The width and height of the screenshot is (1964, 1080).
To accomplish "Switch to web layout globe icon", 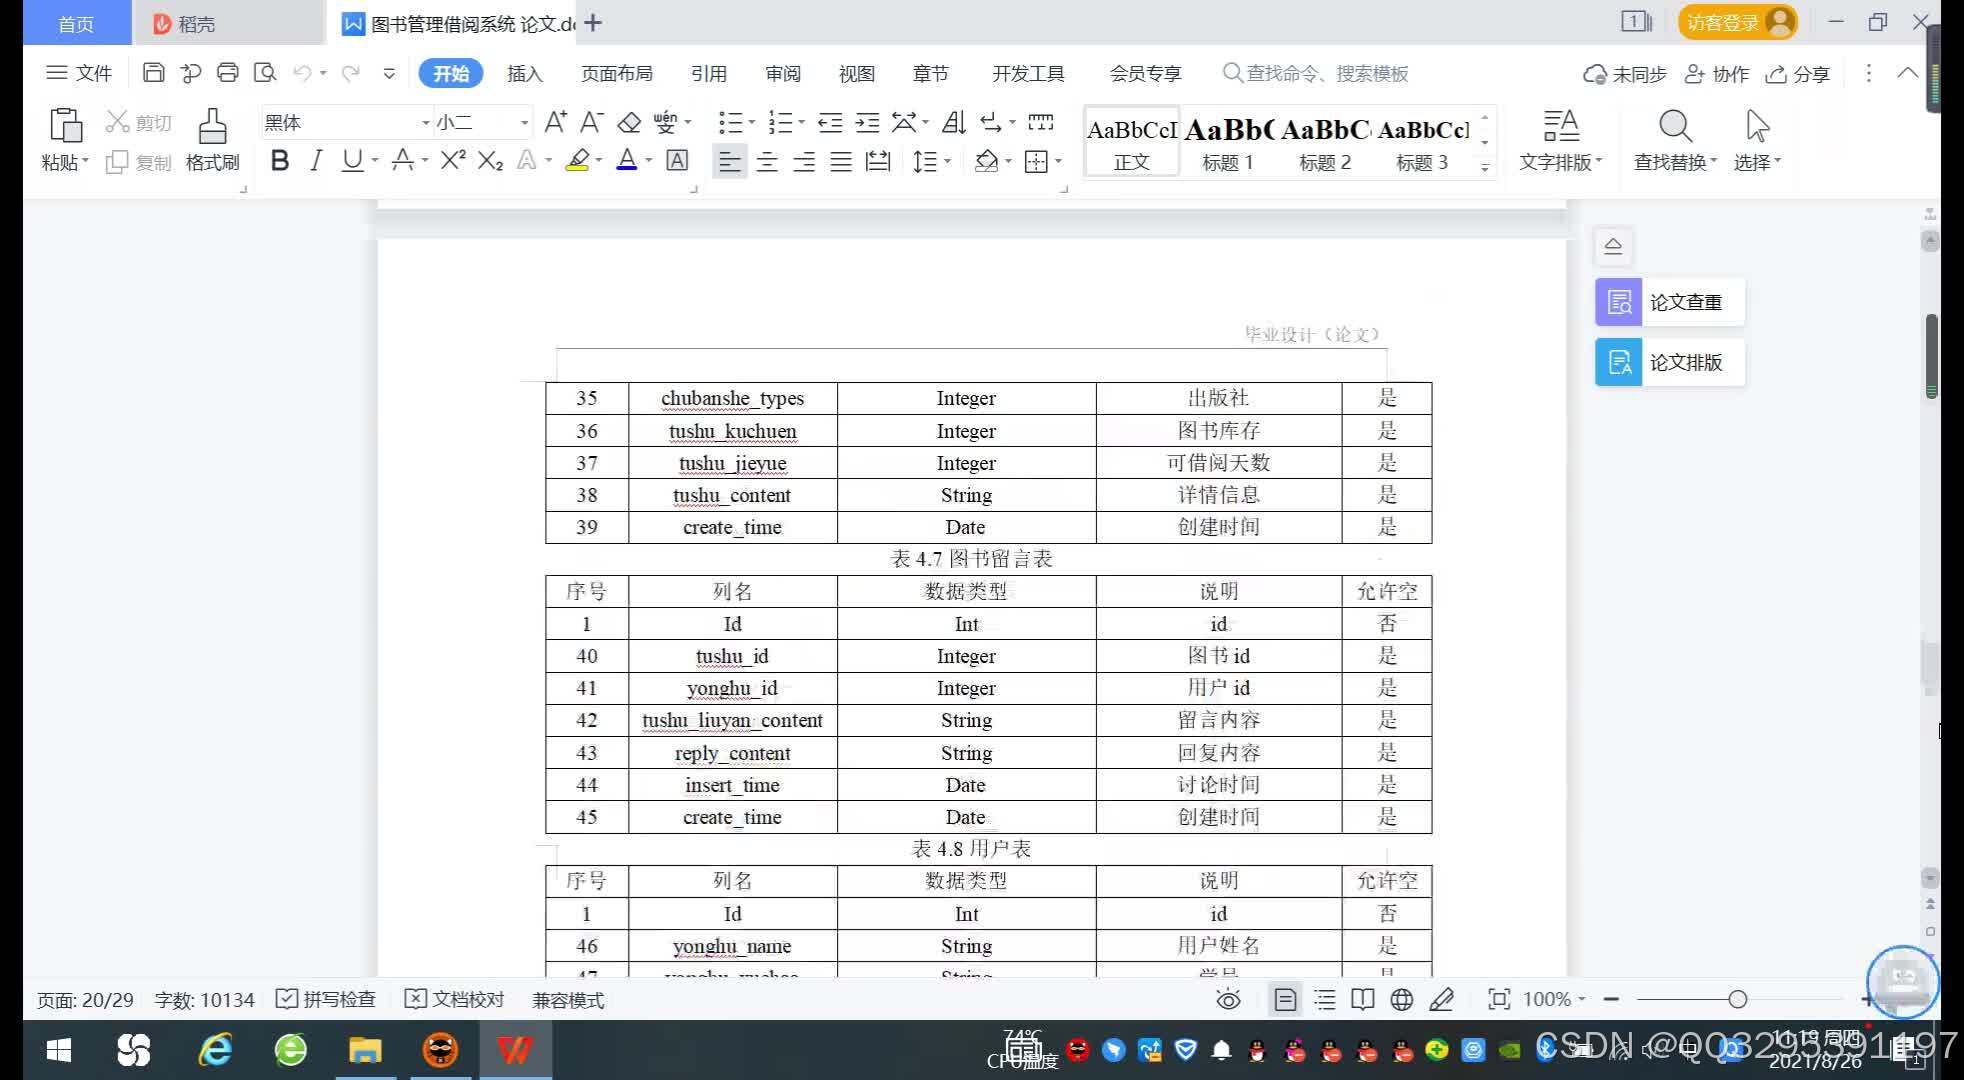I will point(1401,999).
